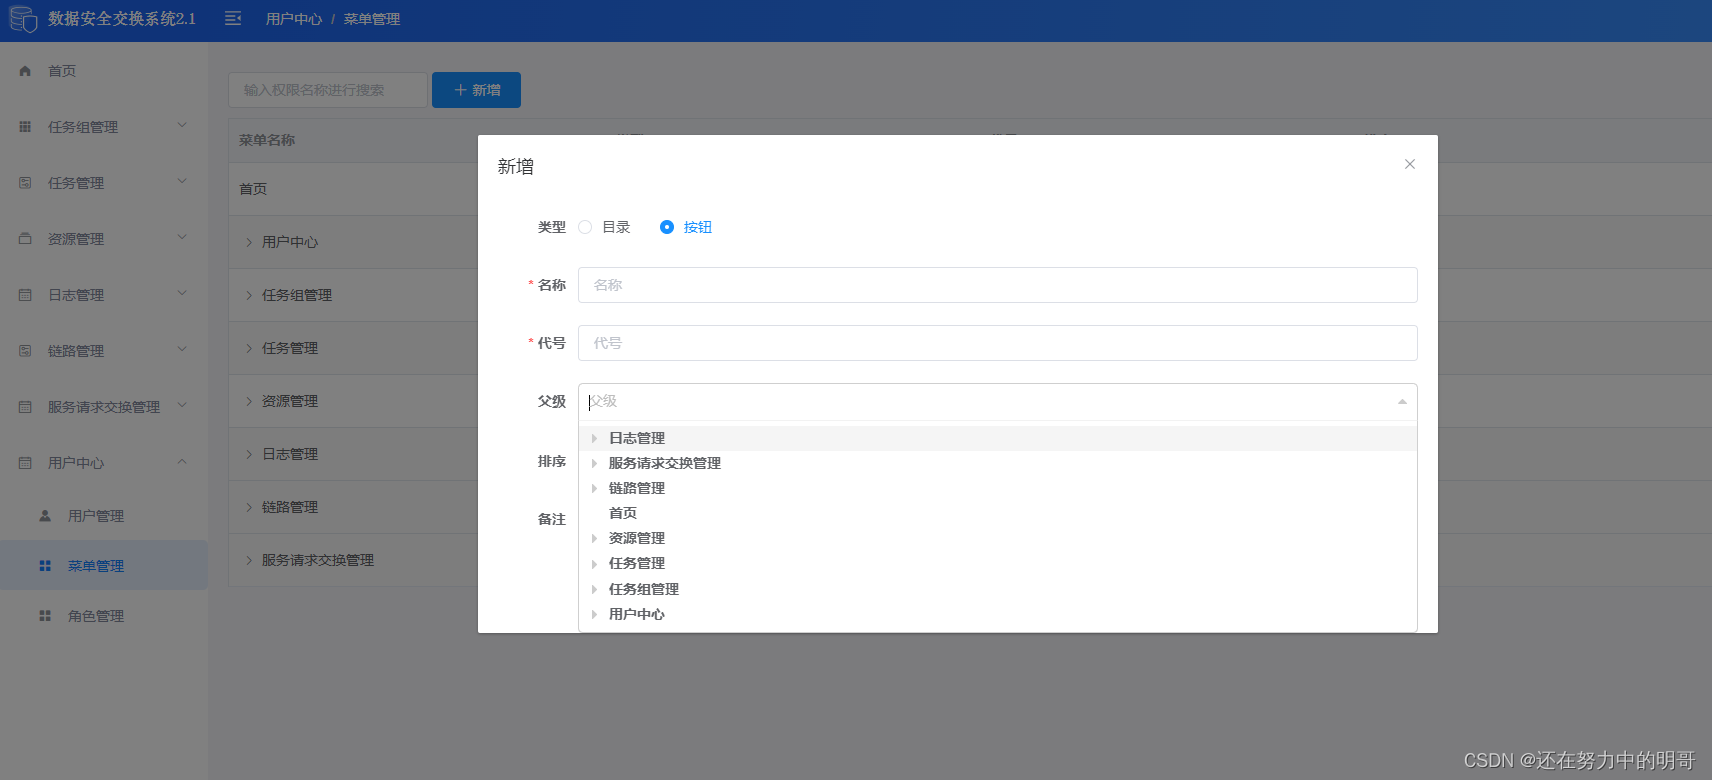Expand 任务管理 row in menu table

(249, 348)
